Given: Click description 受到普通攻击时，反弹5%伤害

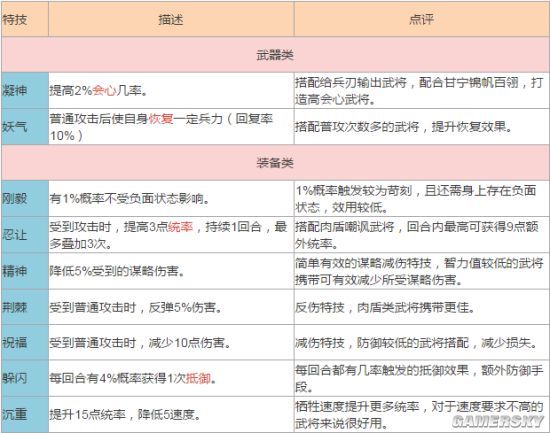Looking at the screenshot, I should point(136,307).
